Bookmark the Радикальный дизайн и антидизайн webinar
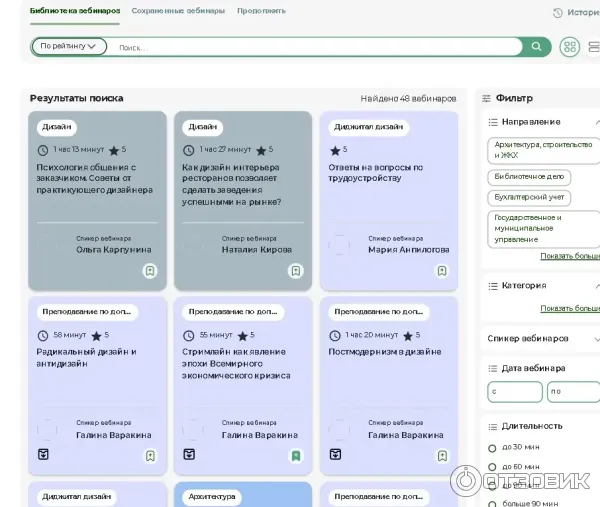 150,456
